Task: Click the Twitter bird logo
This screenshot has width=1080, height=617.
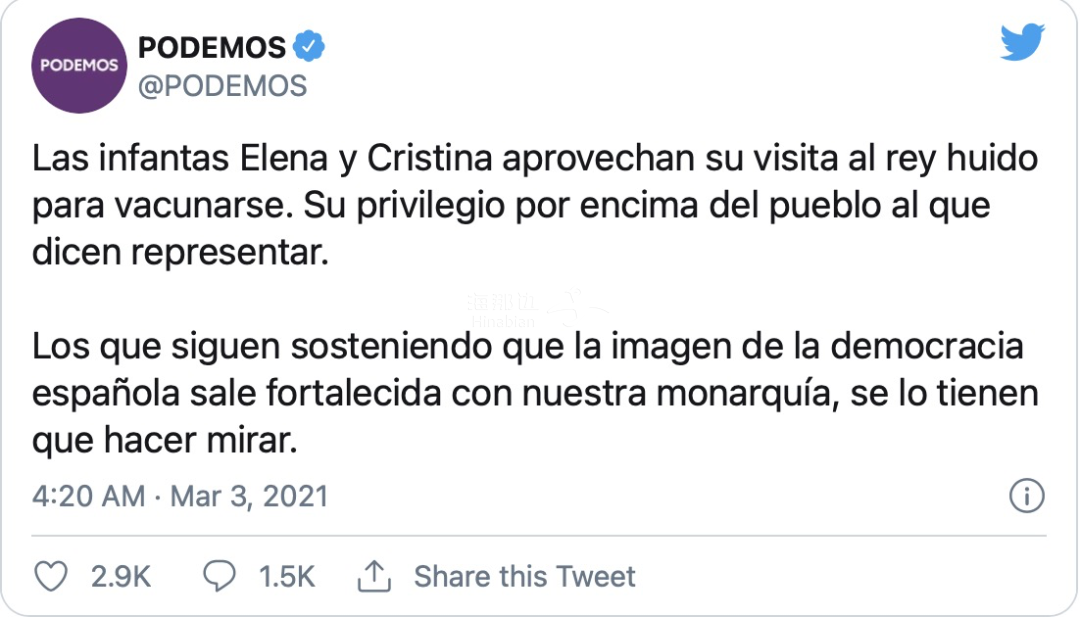Action: pyautogui.click(x=1023, y=41)
